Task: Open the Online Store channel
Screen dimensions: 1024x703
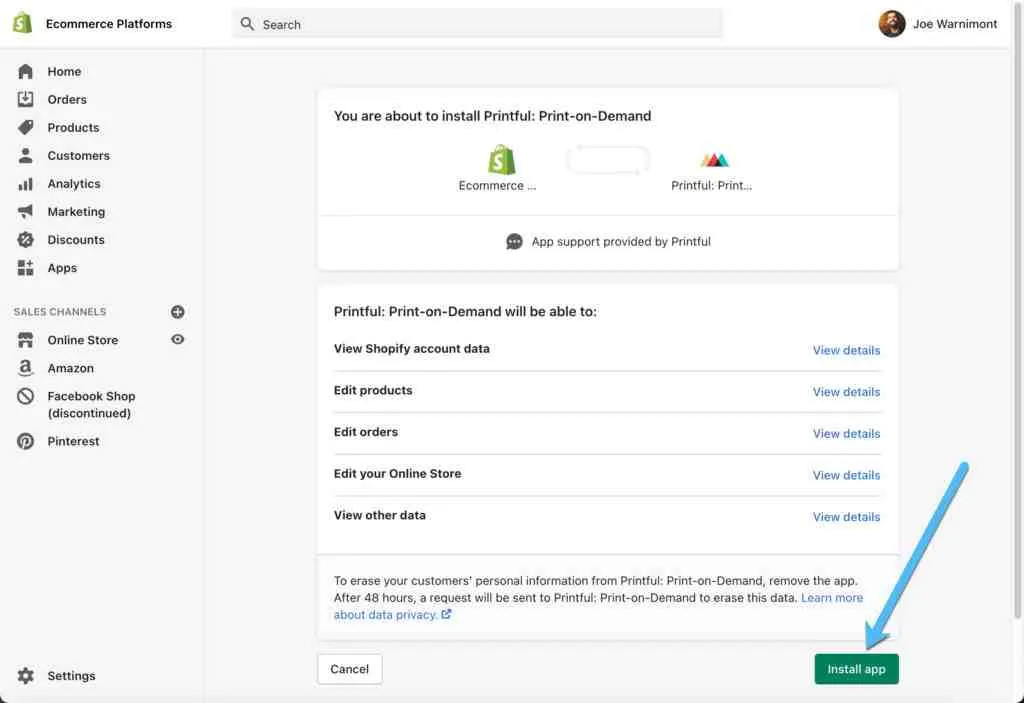Action: (x=82, y=340)
